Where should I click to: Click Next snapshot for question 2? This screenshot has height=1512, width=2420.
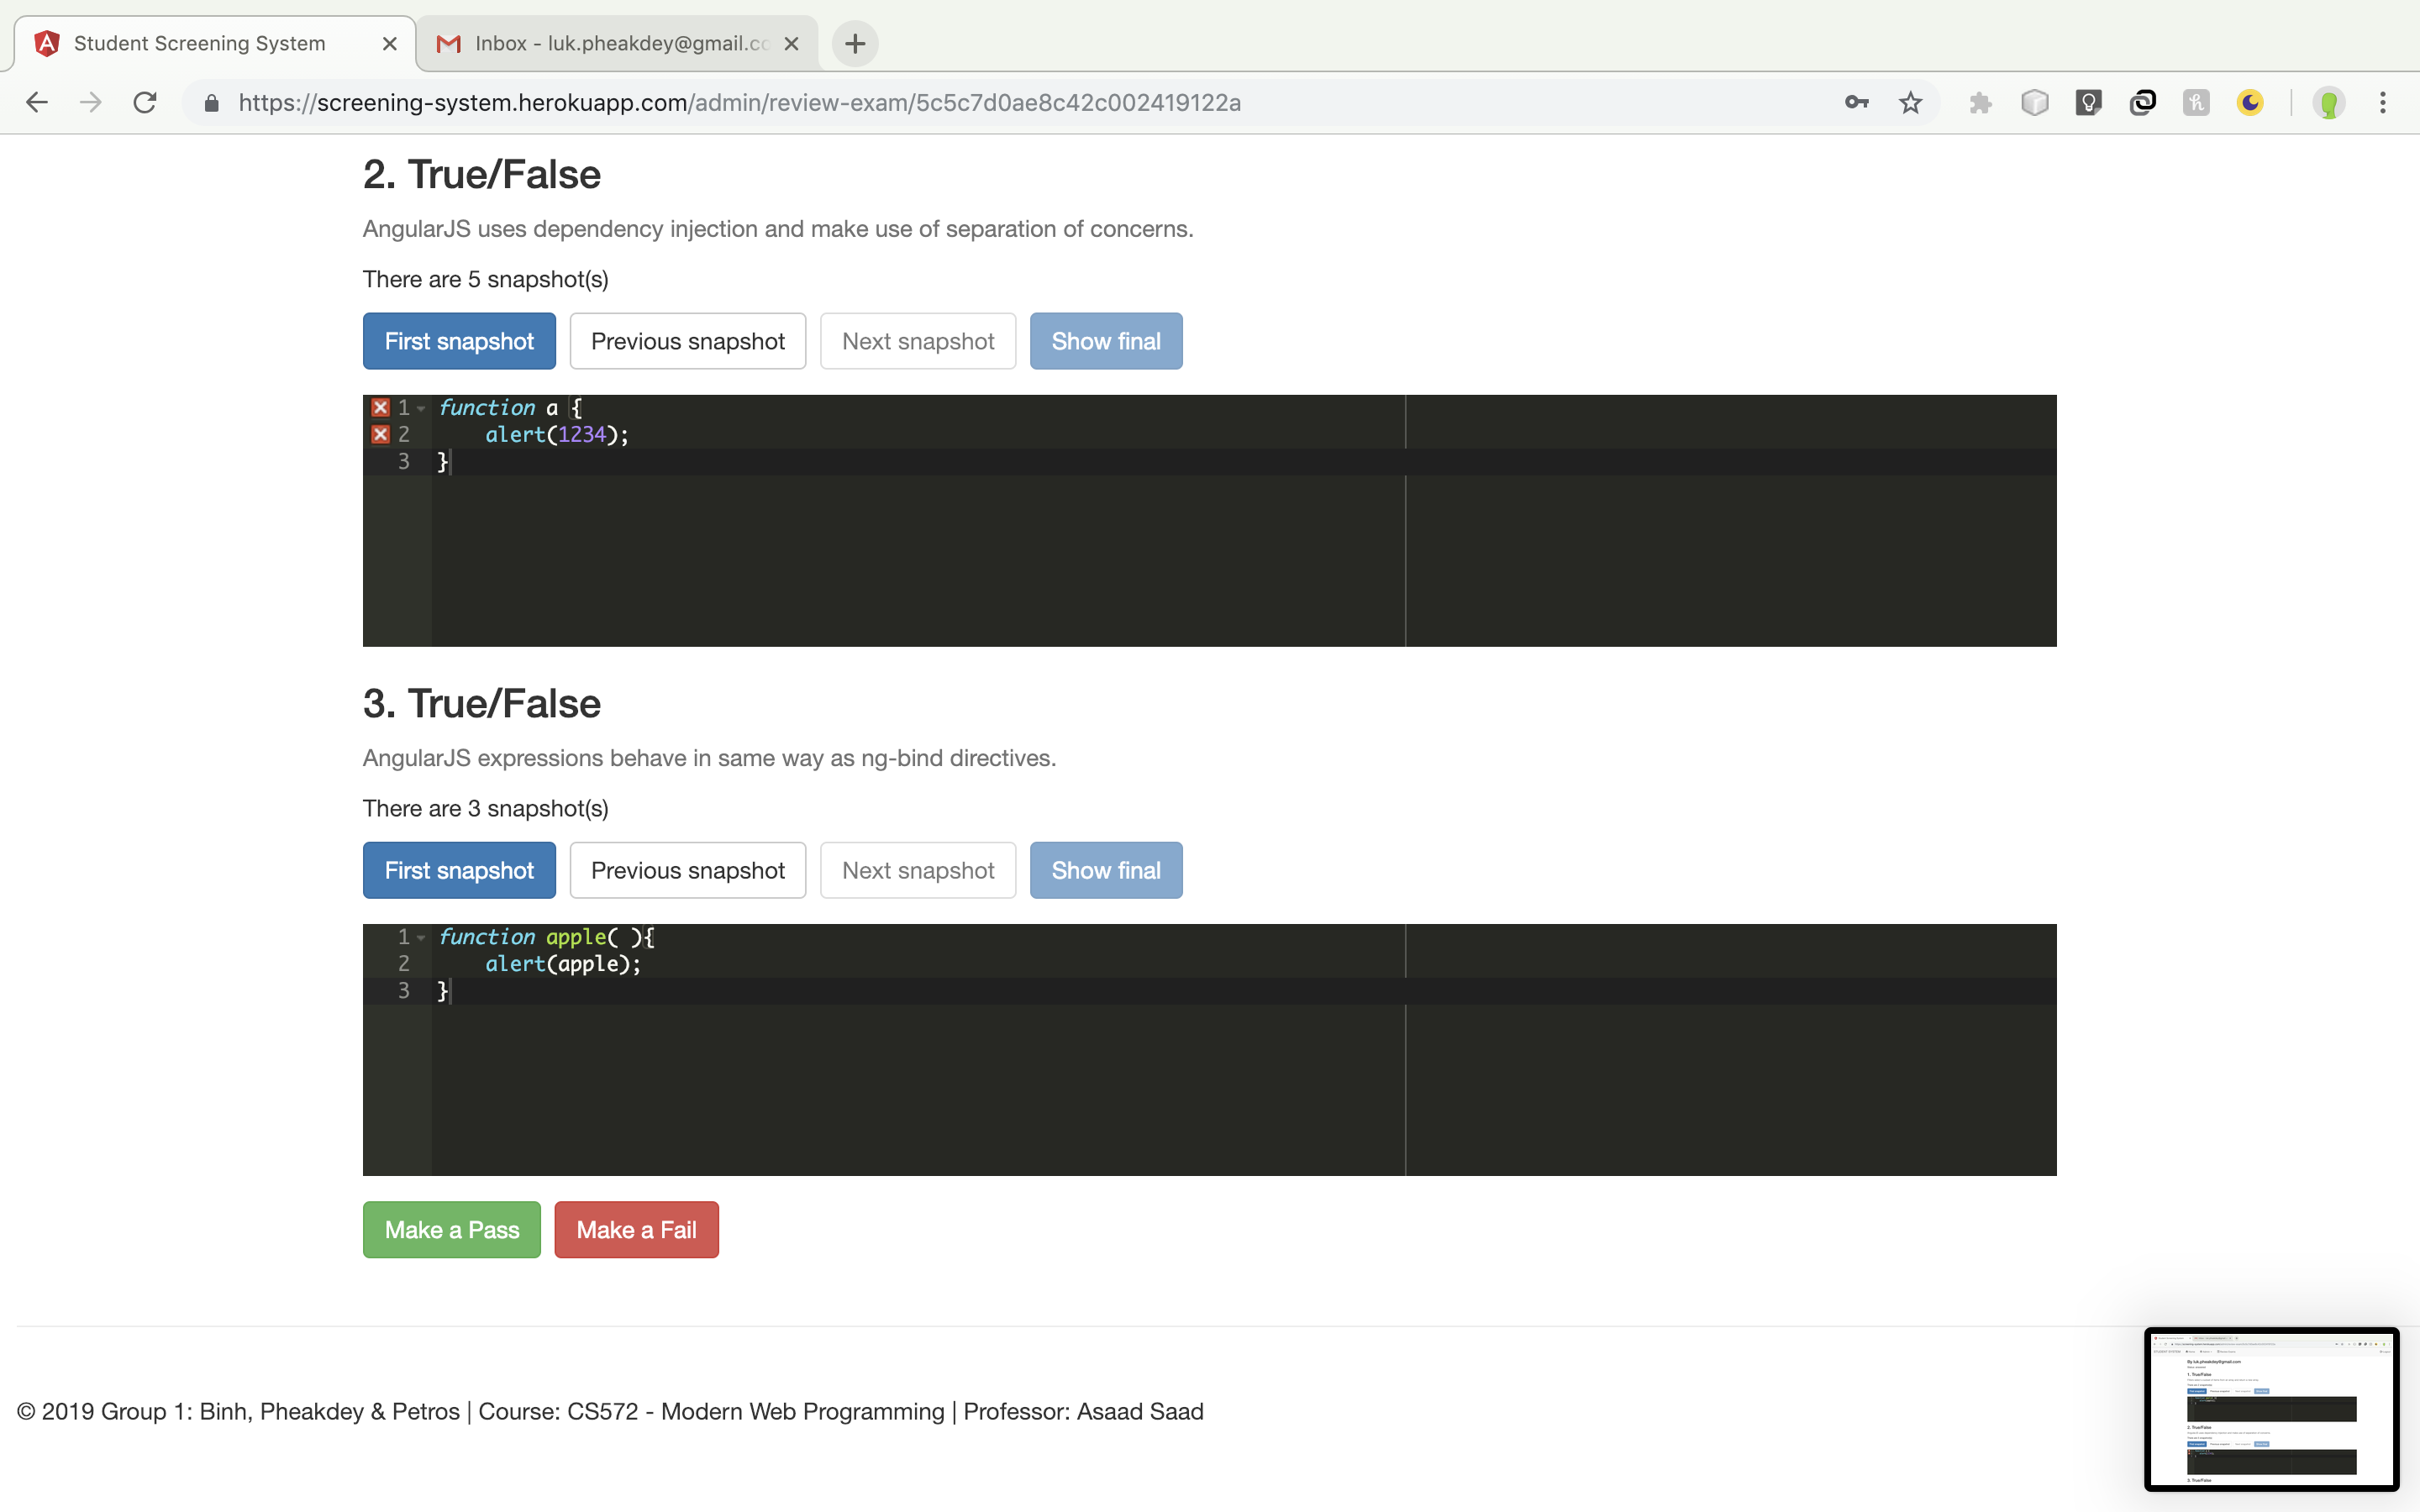click(918, 341)
